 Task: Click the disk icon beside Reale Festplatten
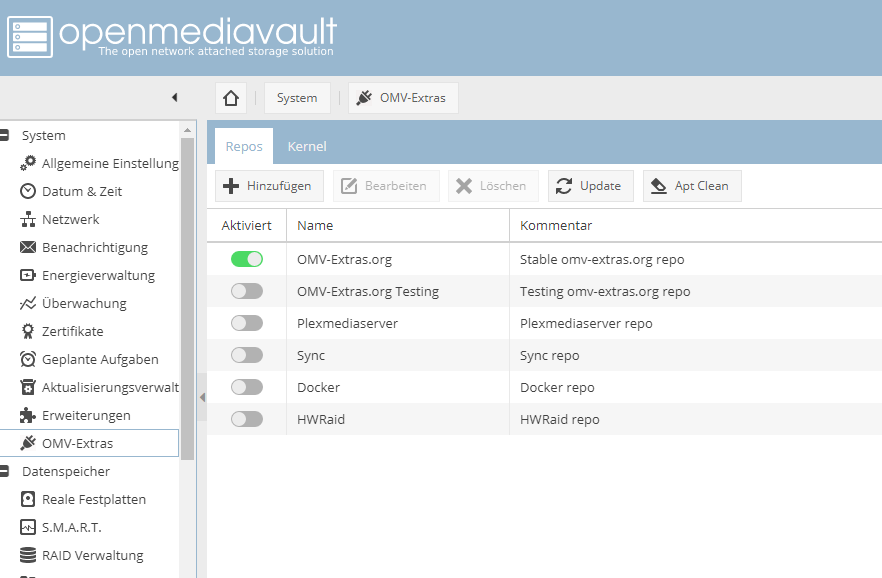click(28, 499)
